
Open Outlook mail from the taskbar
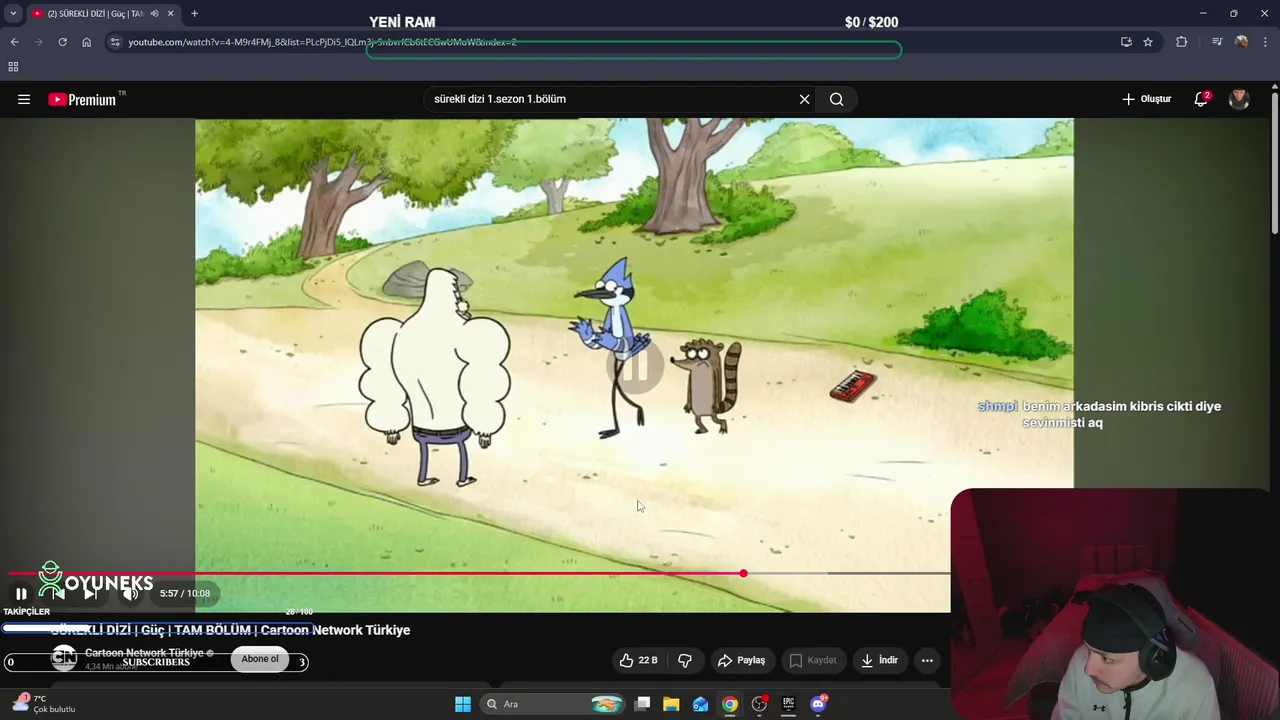(x=700, y=704)
